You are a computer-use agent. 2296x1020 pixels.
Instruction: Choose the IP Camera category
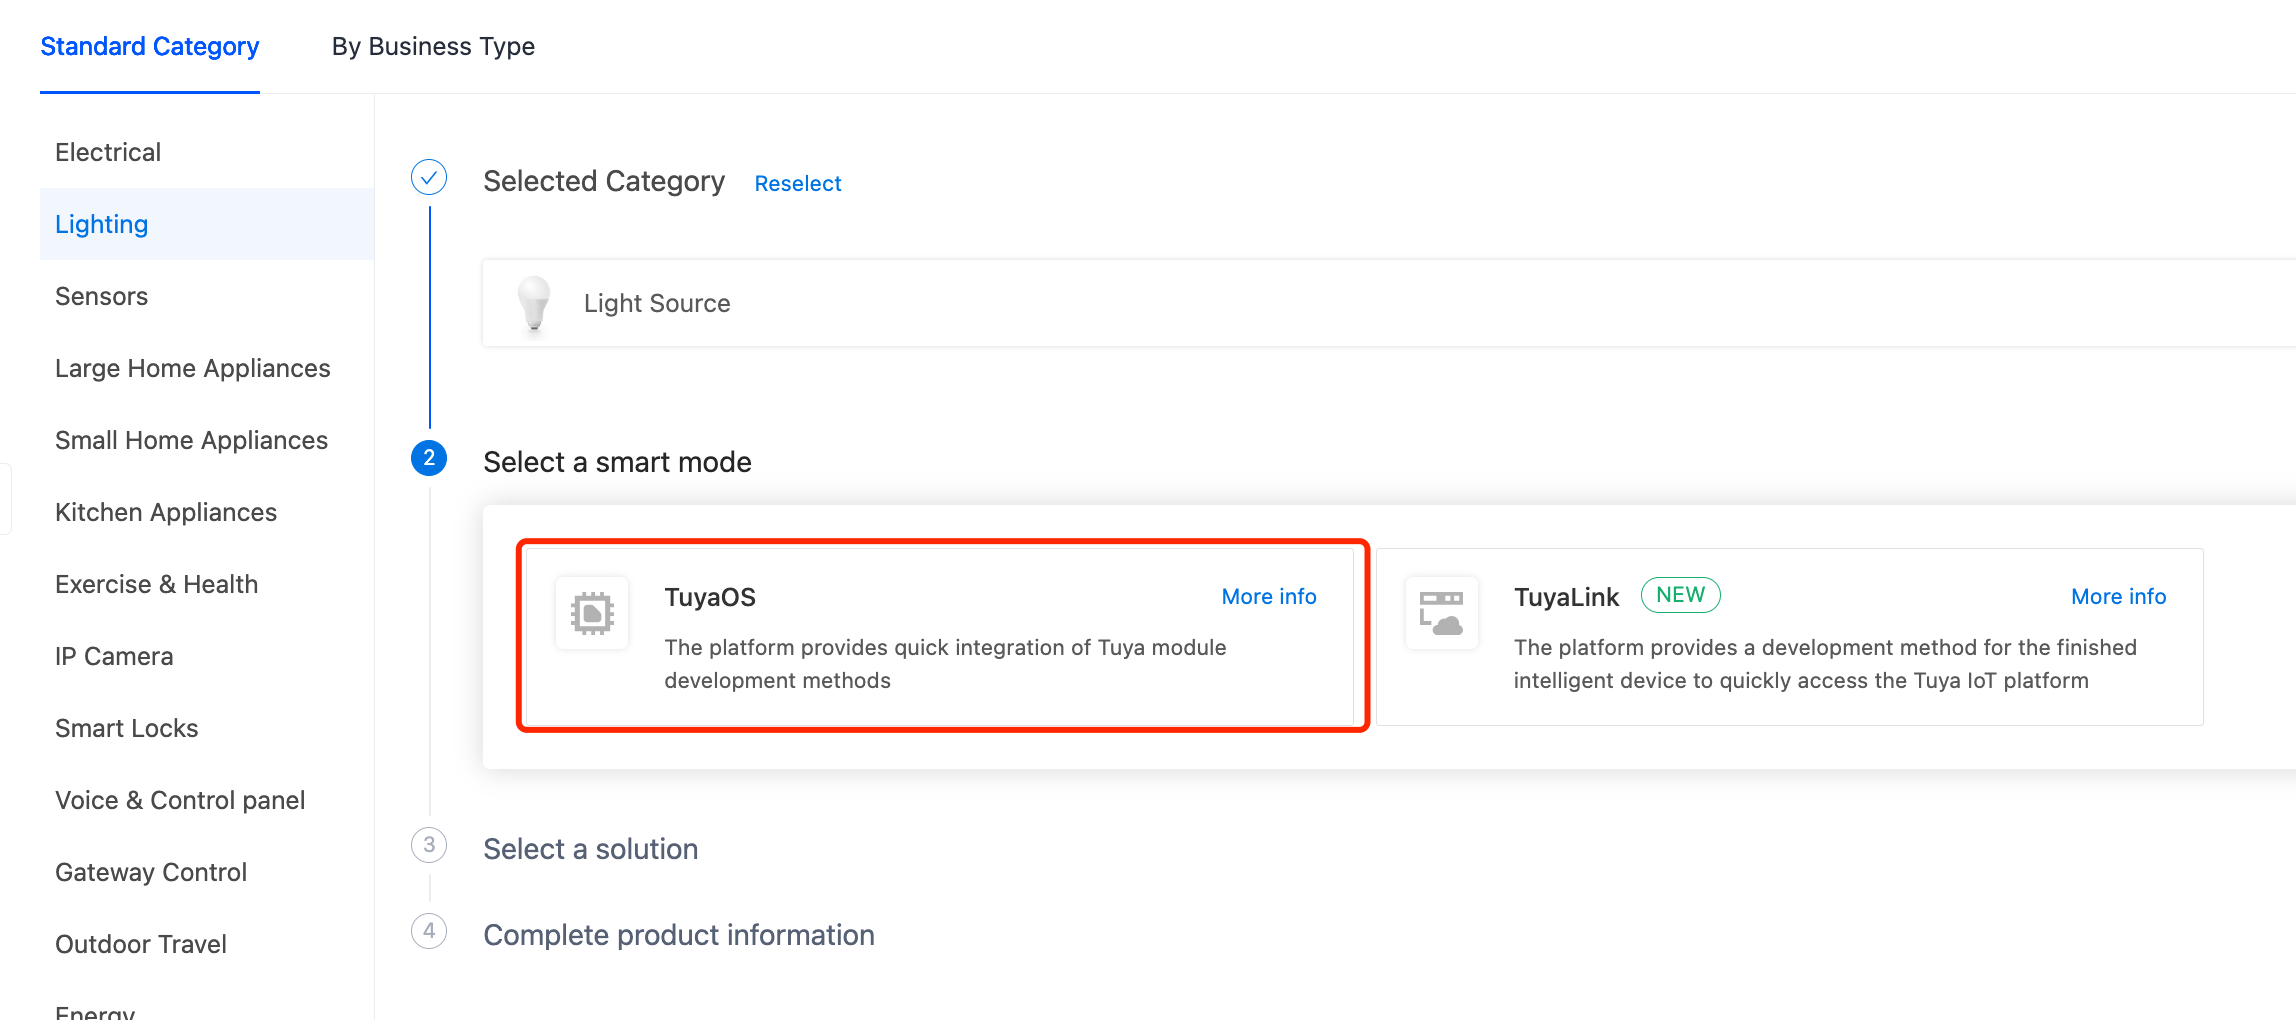207,656
